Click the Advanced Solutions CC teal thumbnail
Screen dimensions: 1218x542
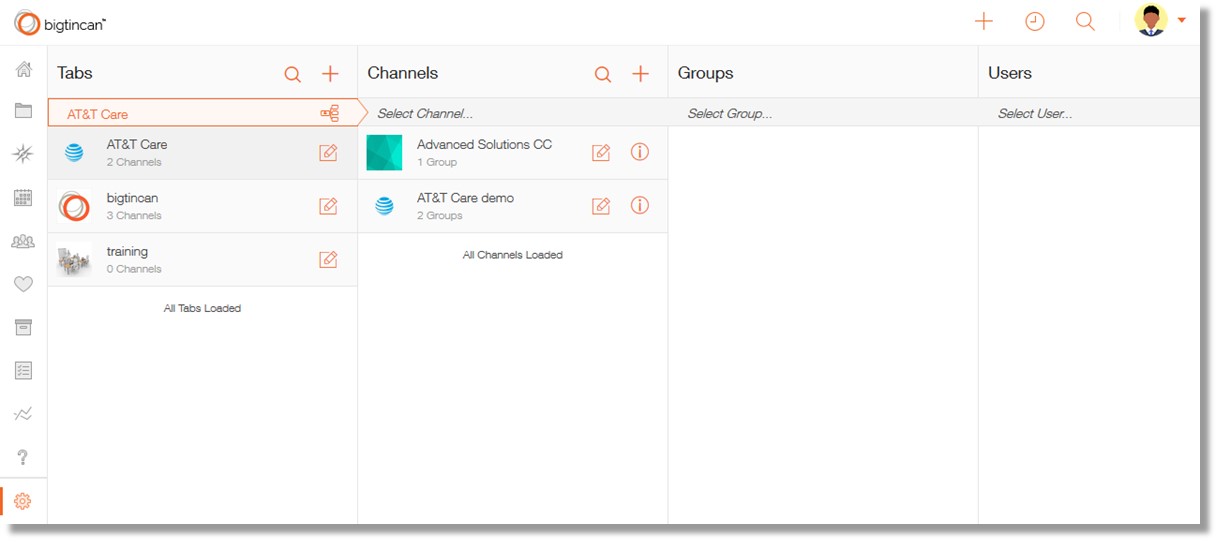coord(385,153)
